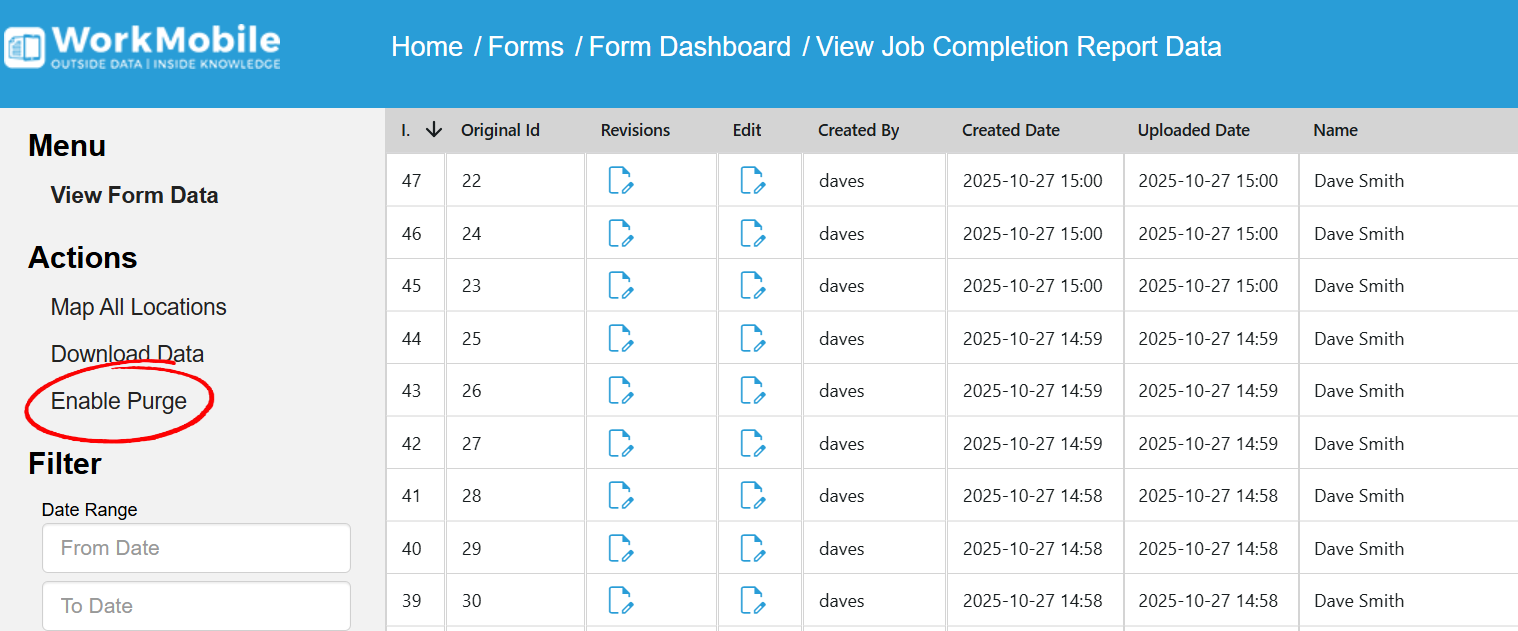Click Download Data action
The image size is (1518, 631).
[127, 354]
